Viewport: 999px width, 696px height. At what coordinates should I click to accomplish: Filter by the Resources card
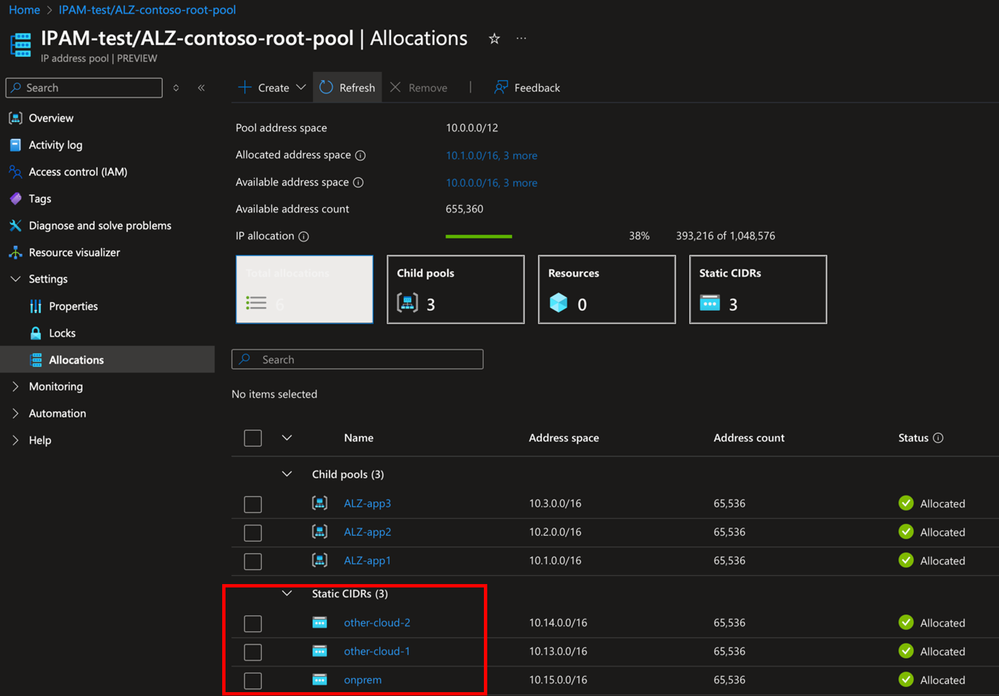click(x=607, y=289)
